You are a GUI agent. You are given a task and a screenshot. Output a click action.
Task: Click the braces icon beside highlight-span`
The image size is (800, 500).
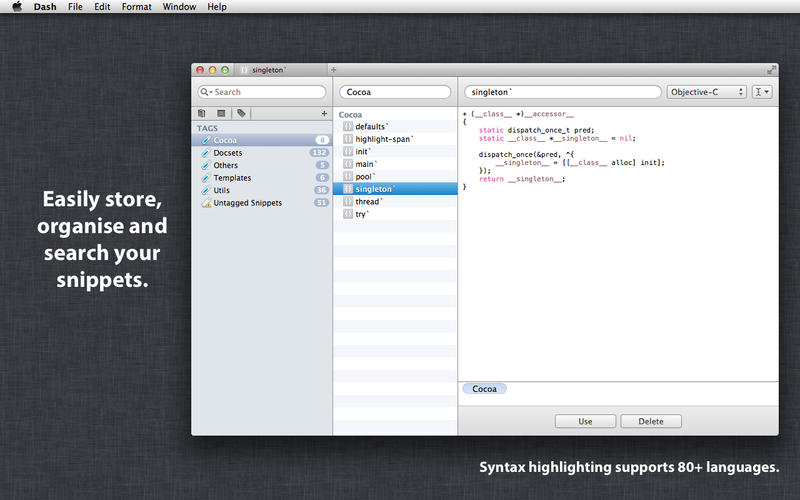[347, 139]
